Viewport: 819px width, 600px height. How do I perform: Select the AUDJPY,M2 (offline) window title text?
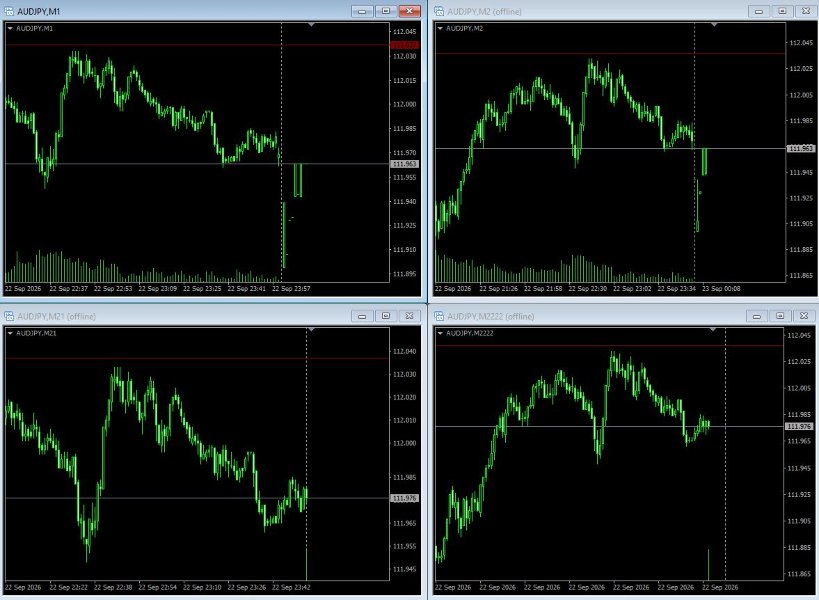484,11
